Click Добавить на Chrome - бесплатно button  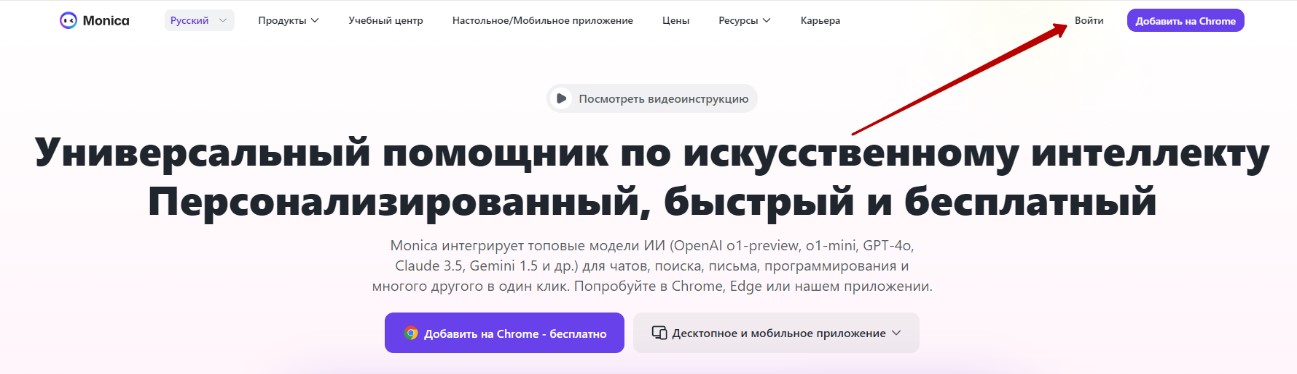[504, 333]
